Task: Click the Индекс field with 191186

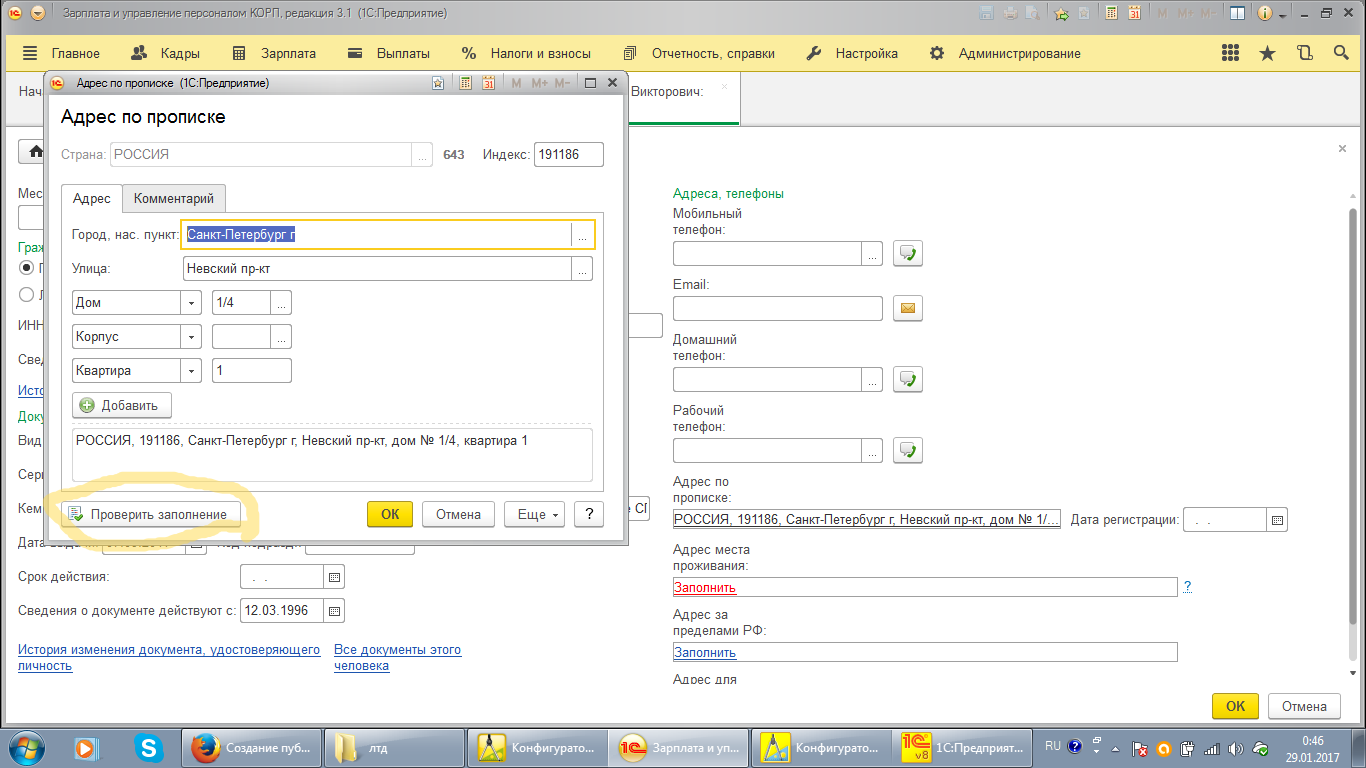Action: click(x=569, y=155)
